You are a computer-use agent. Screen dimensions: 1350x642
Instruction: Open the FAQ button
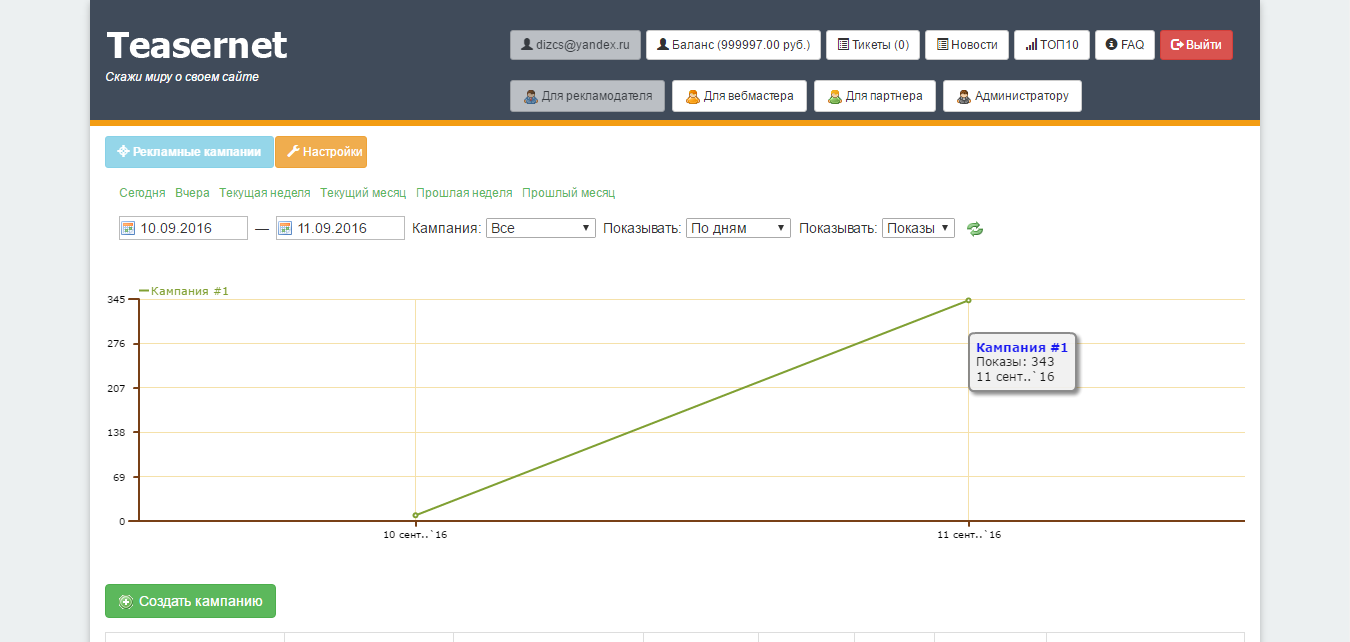1125,45
